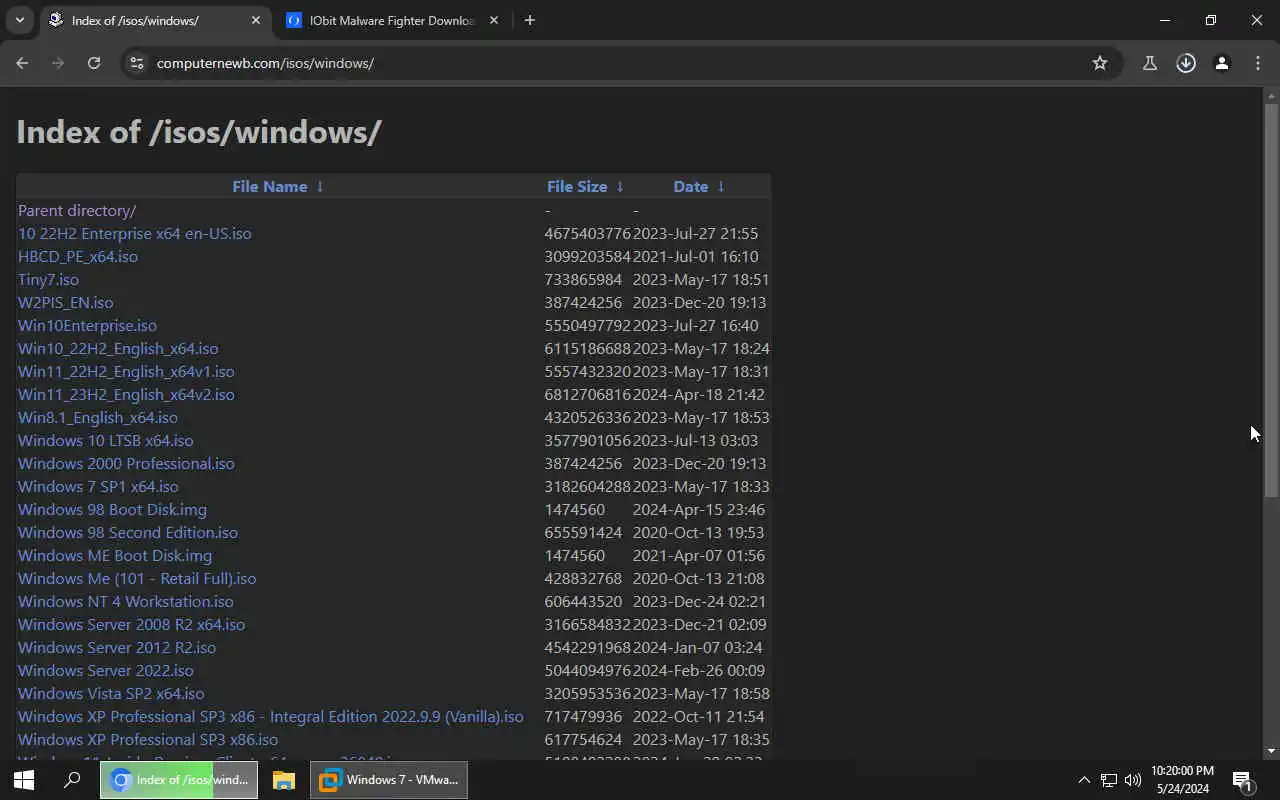Close the IObit Malware Fighter tab

coord(494,20)
